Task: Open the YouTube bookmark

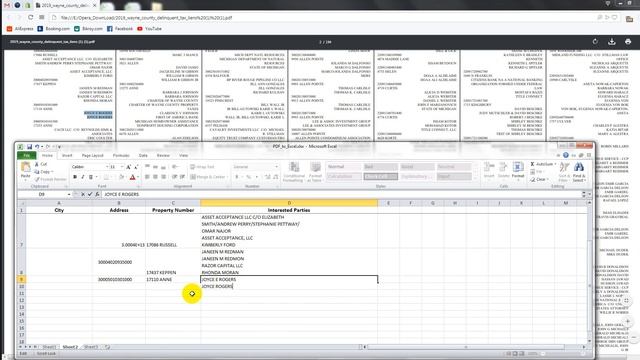Action: coord(149,29)
